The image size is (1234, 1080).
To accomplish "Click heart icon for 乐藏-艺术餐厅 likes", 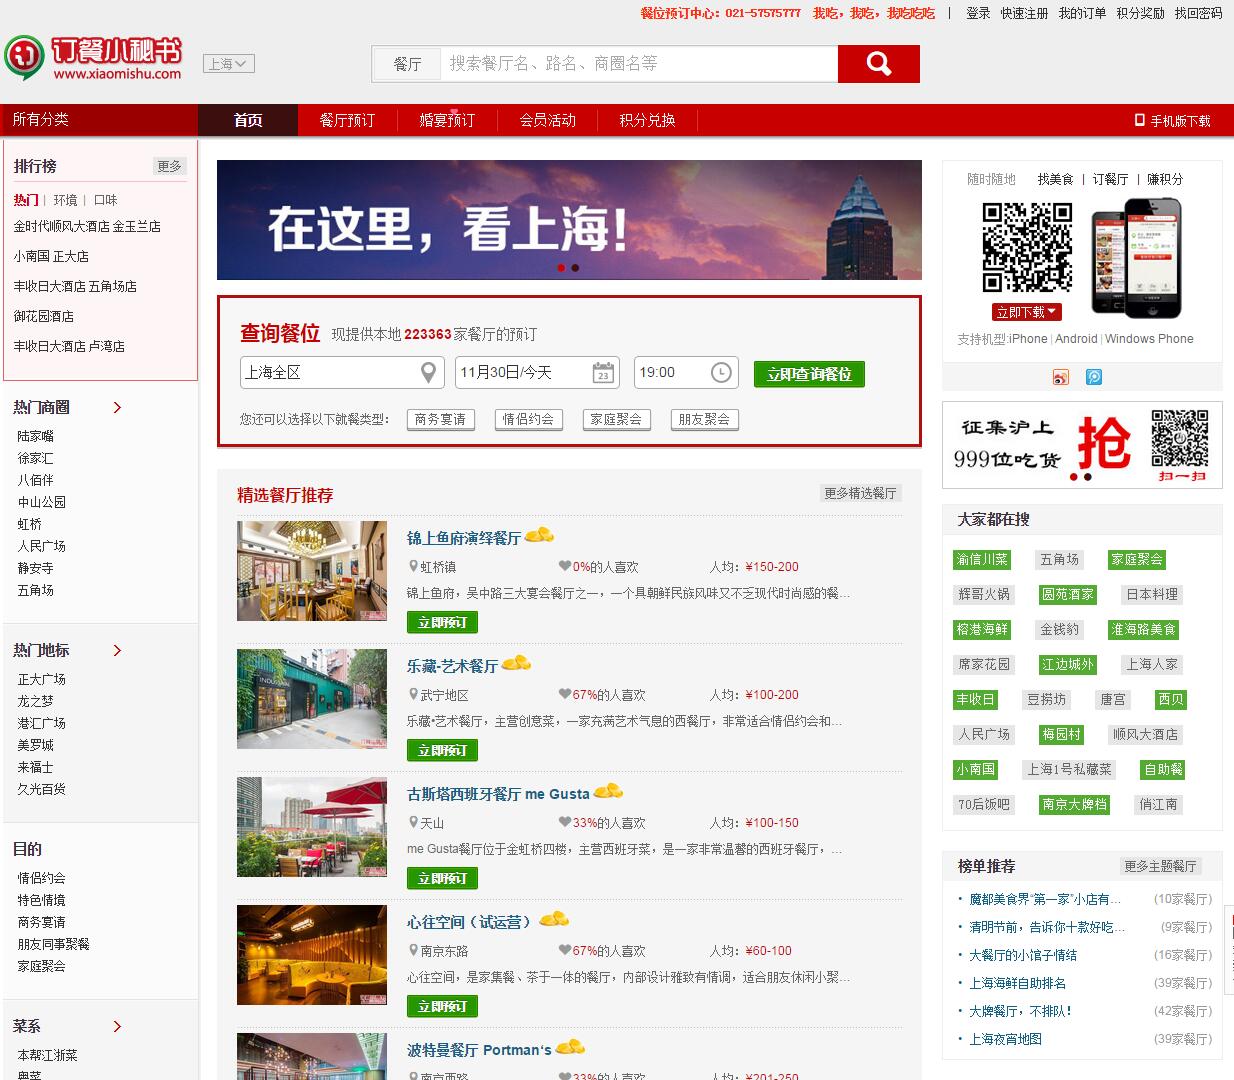I will [x=565, y=694].
